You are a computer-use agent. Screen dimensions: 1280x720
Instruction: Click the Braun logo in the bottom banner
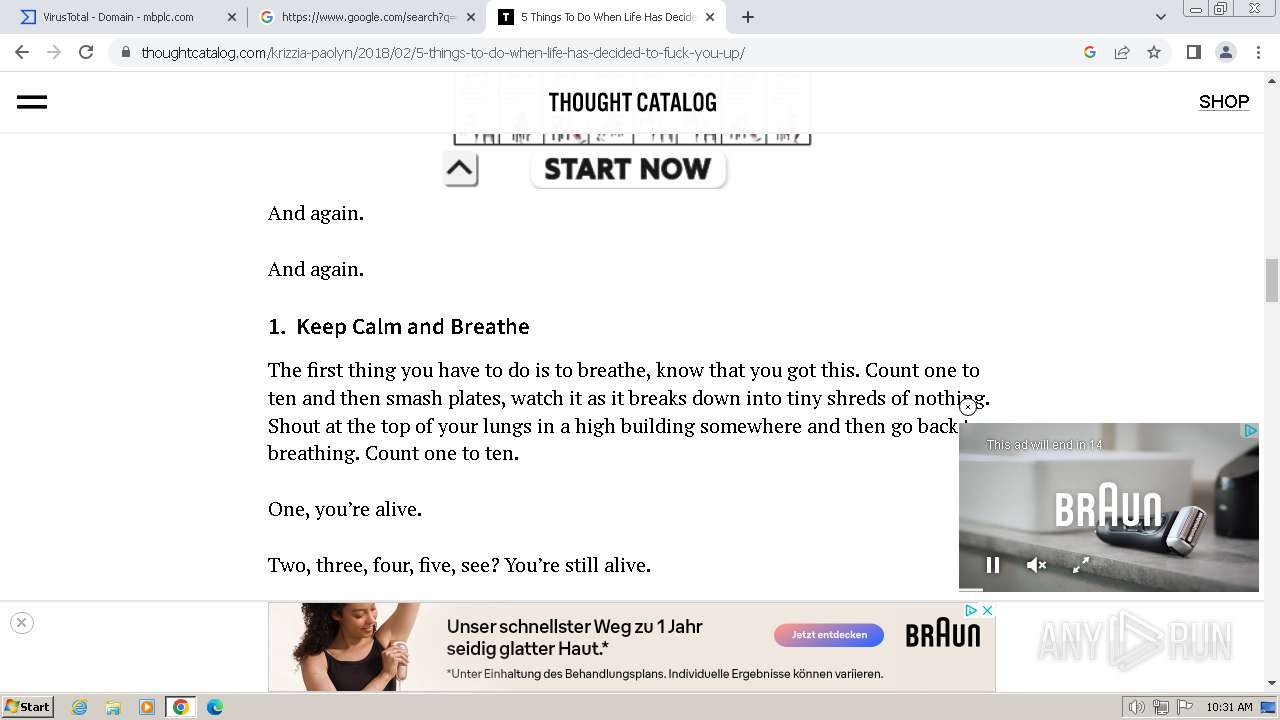[943, 635]
